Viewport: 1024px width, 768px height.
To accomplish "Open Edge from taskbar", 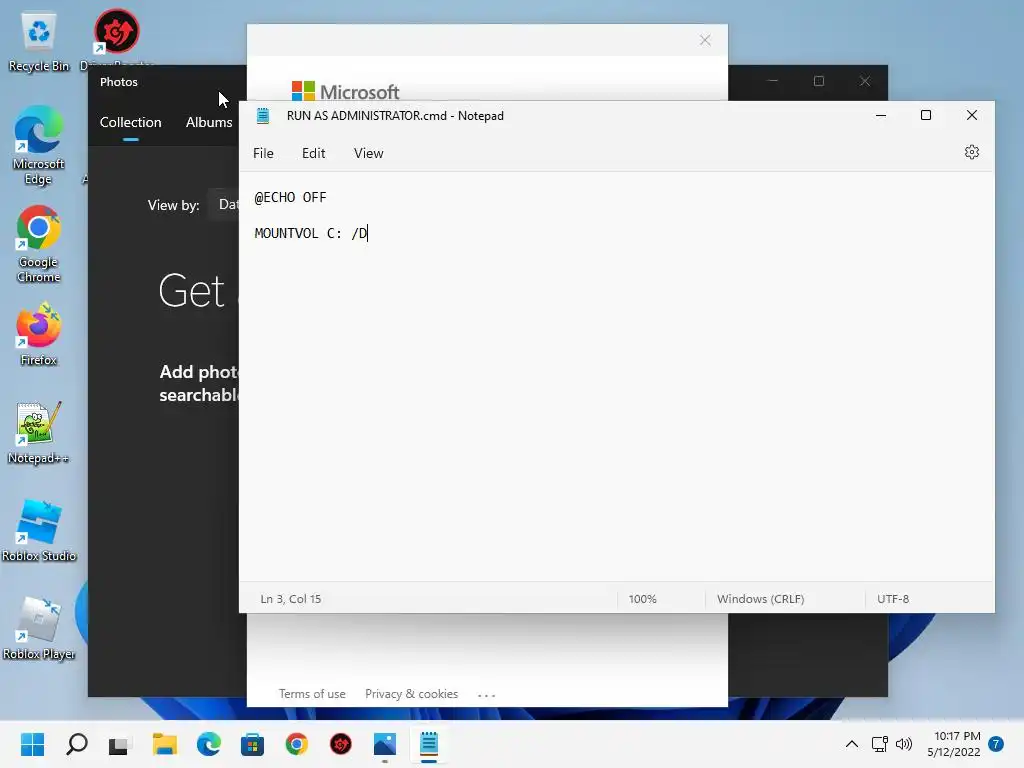I will coord(208,744).
